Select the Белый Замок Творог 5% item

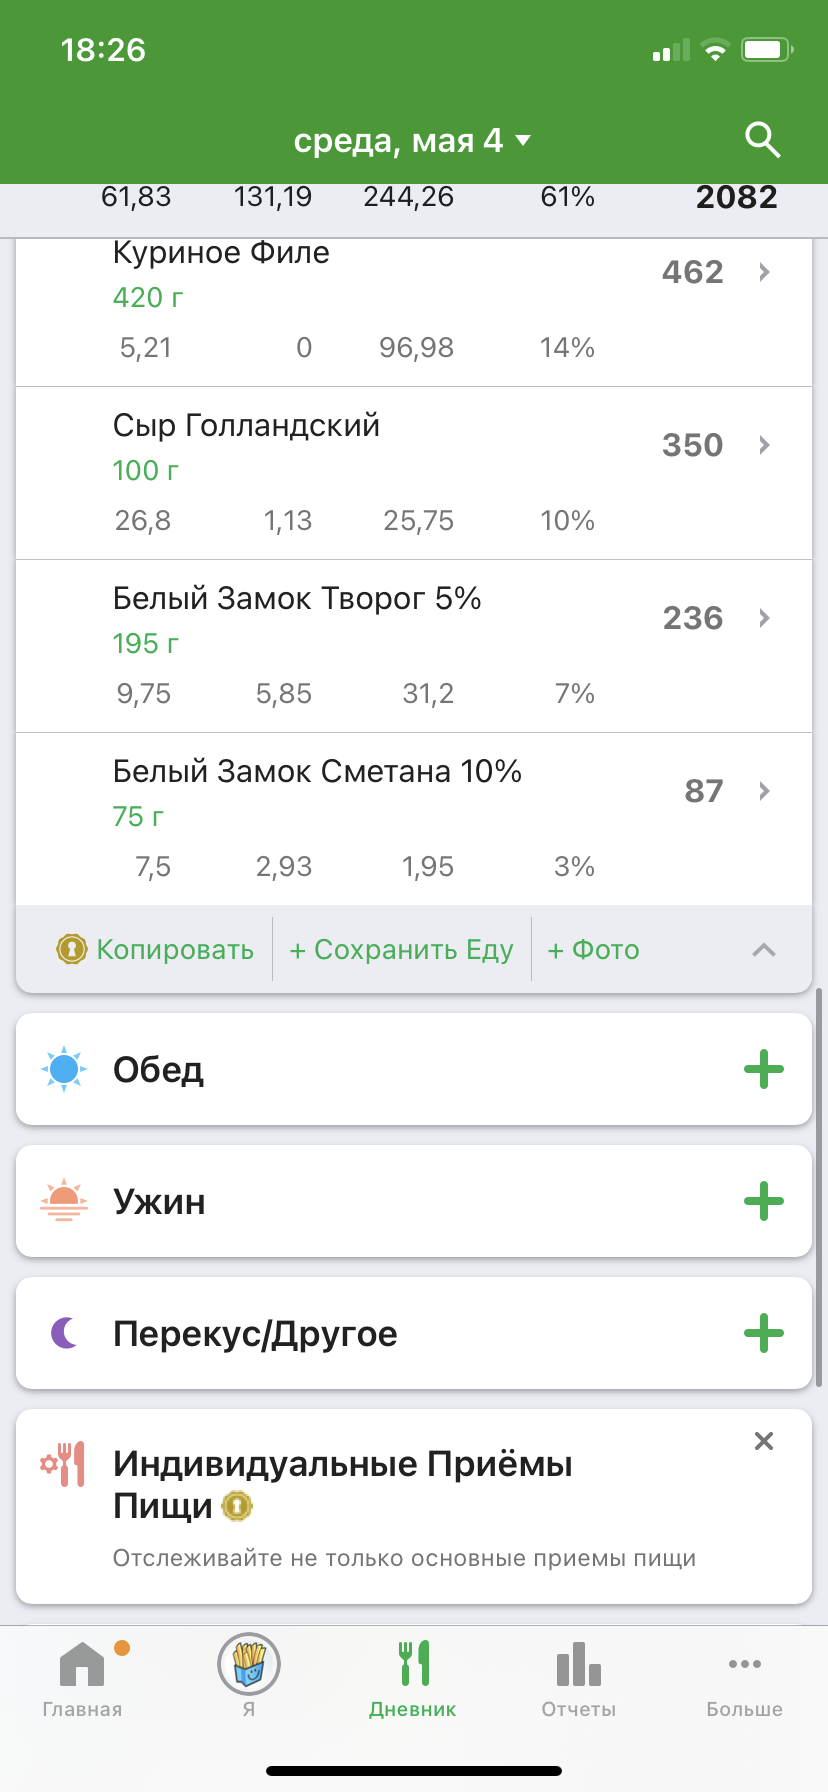[x=297, y=599]
